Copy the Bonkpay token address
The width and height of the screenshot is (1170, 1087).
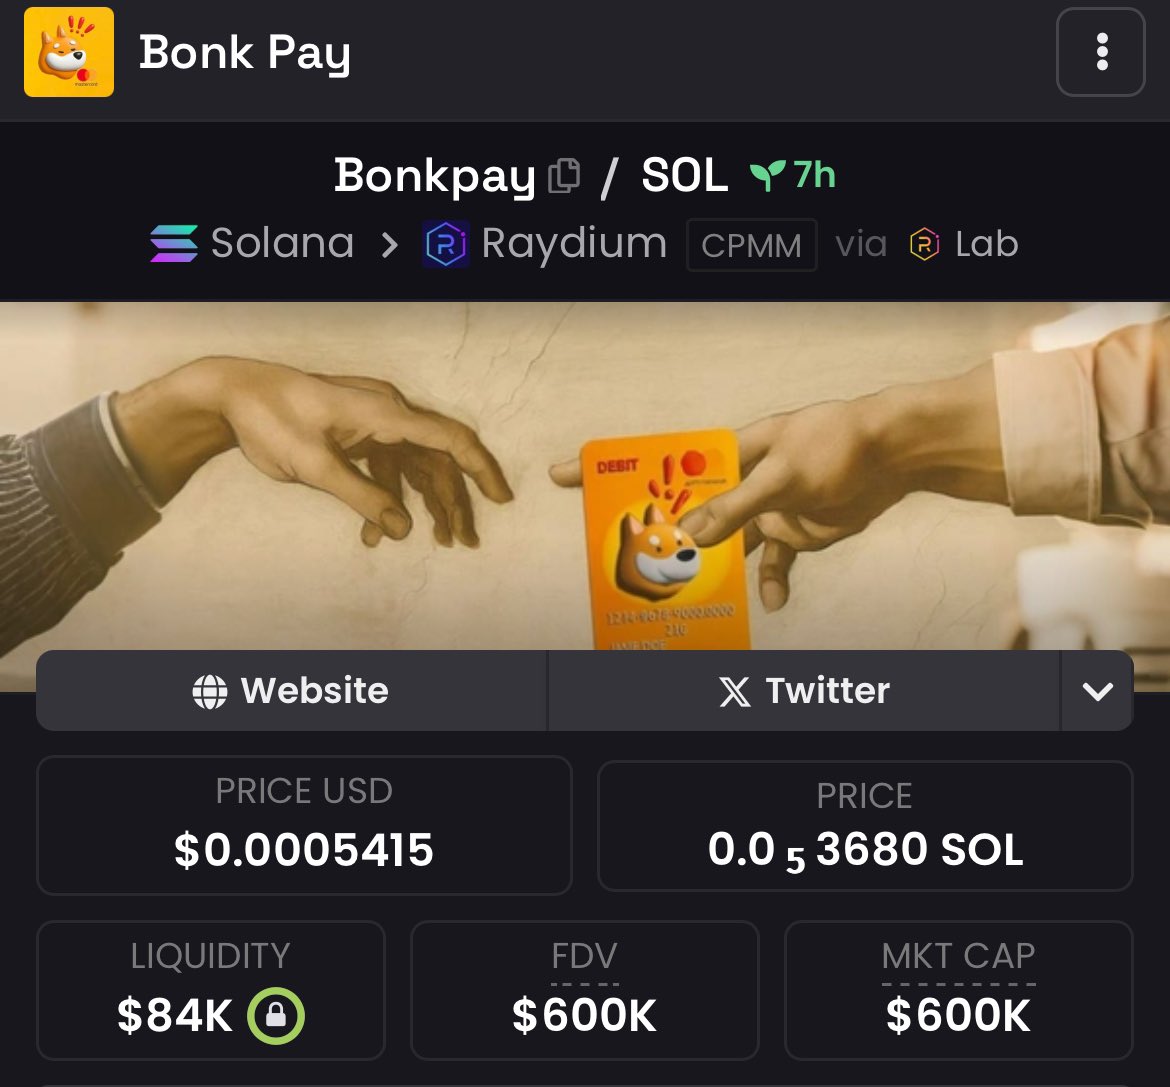pyautogui.click(x=564, y=176)
